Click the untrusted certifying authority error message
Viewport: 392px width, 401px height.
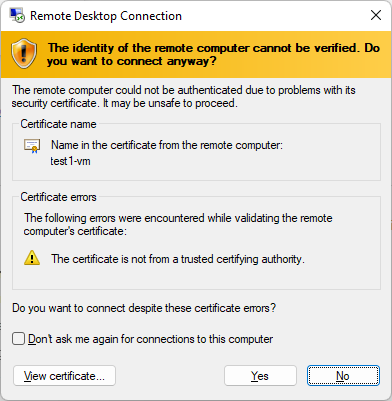click(x=178, y=259)
